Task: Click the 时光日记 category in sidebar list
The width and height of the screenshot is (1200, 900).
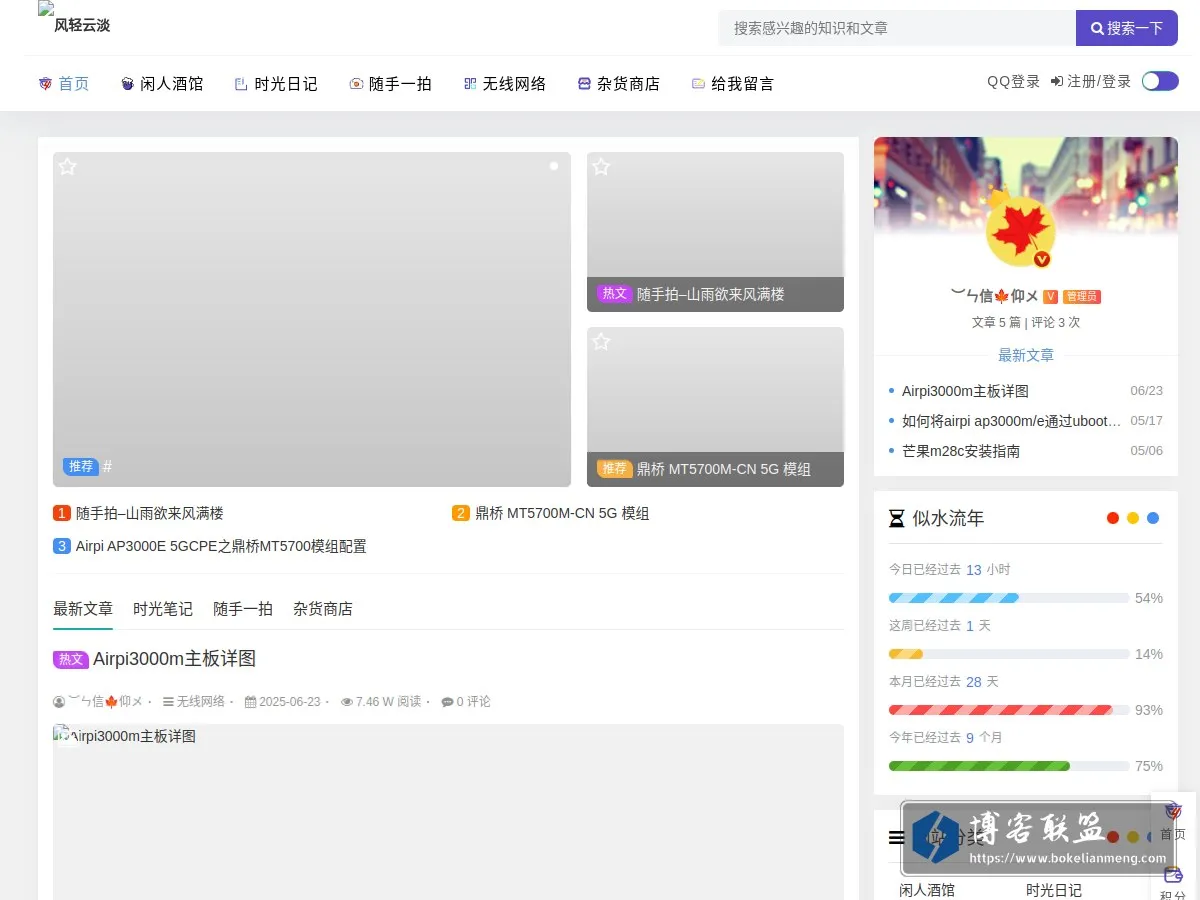Action: point(1054,889)
